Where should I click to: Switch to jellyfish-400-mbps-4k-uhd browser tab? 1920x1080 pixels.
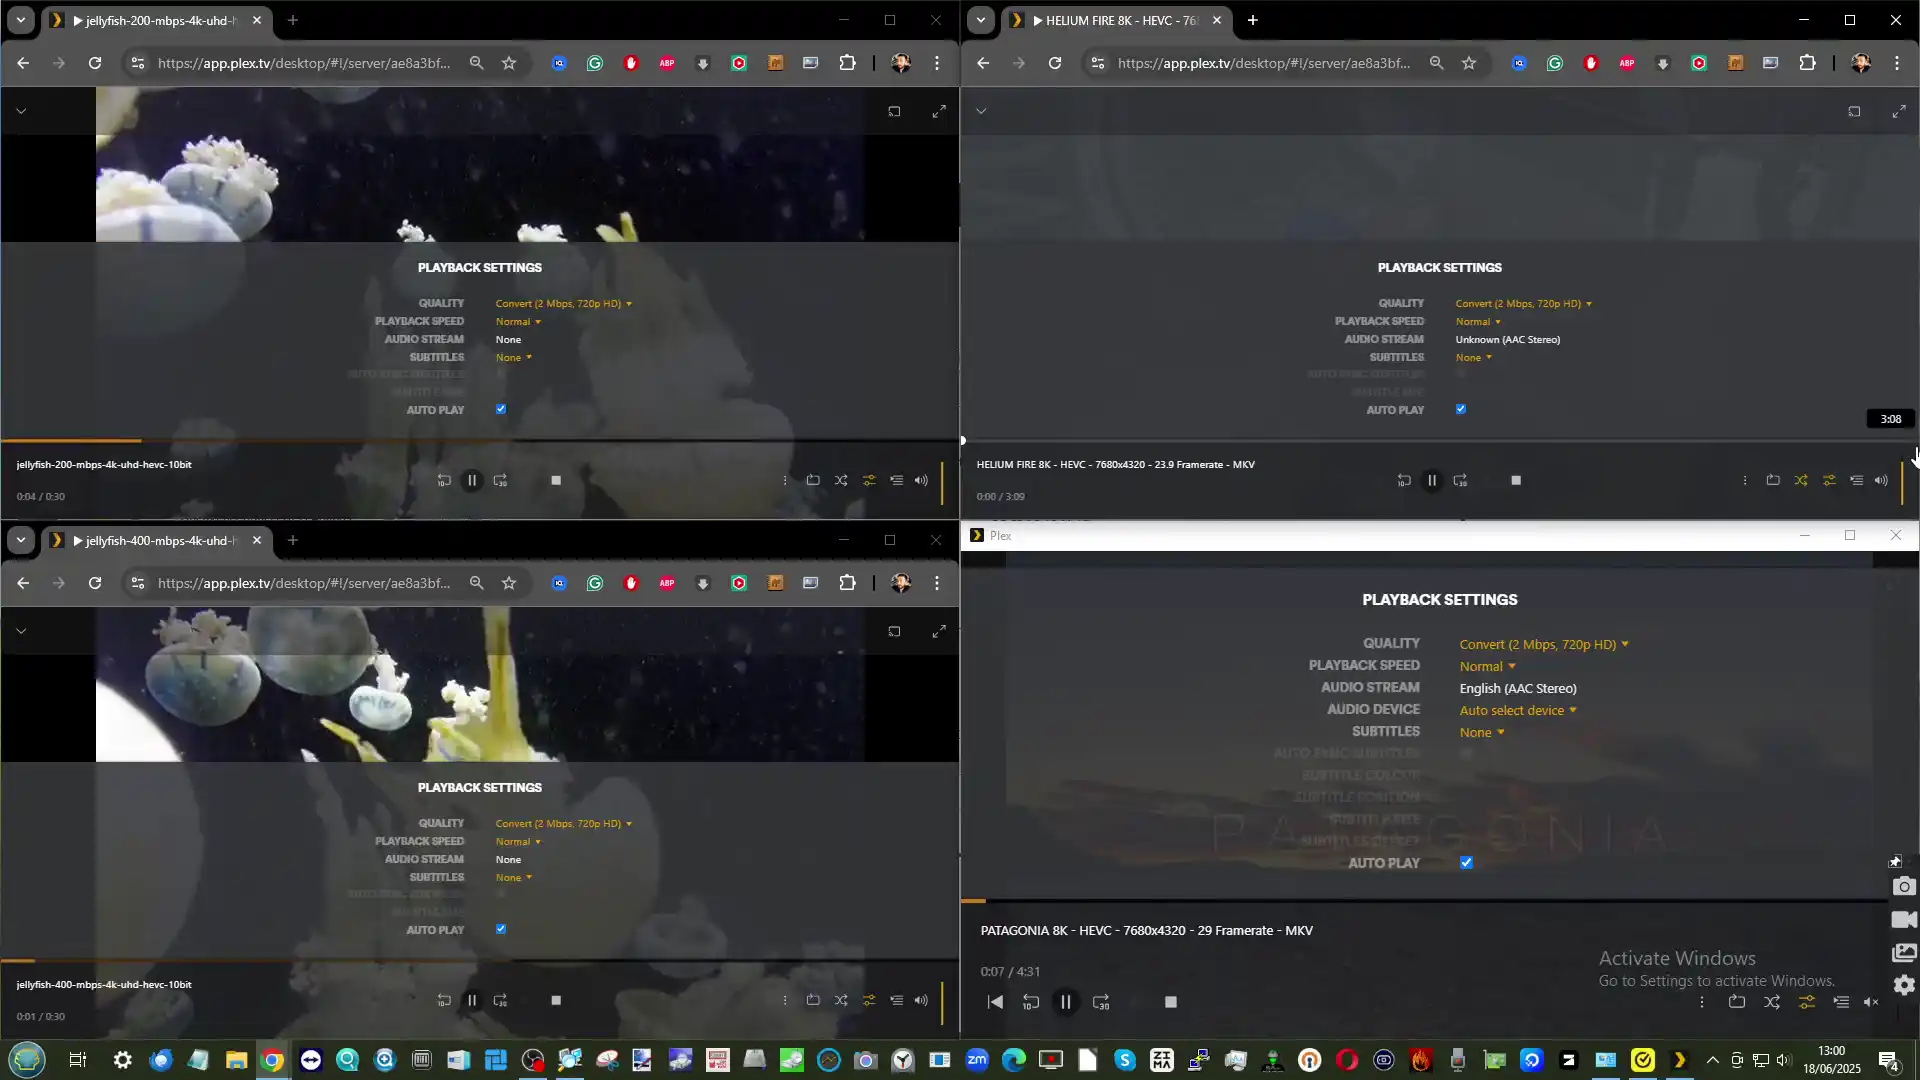coord(155,540)
